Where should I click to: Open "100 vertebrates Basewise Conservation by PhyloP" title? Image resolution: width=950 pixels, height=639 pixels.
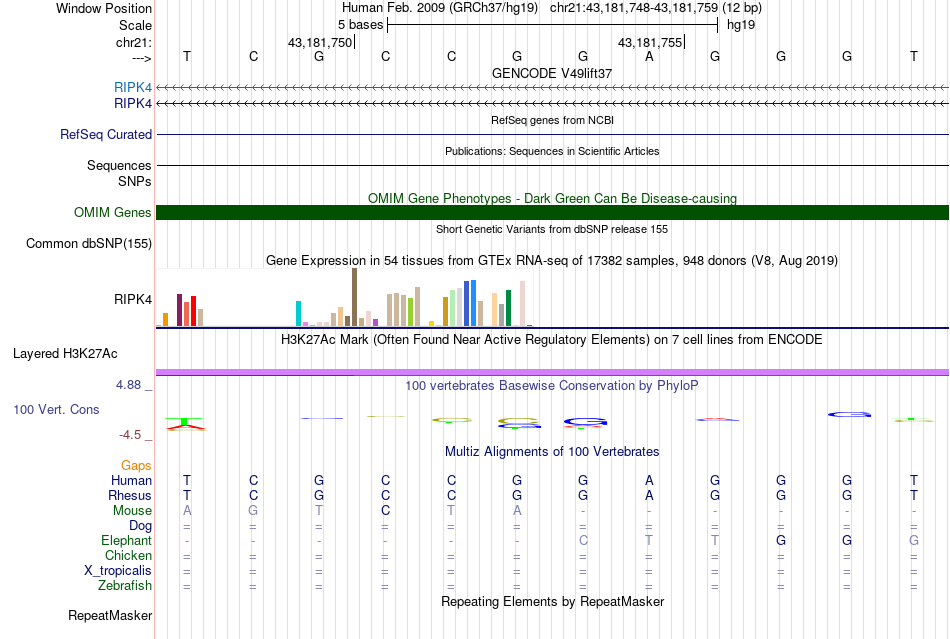point(552,385)
